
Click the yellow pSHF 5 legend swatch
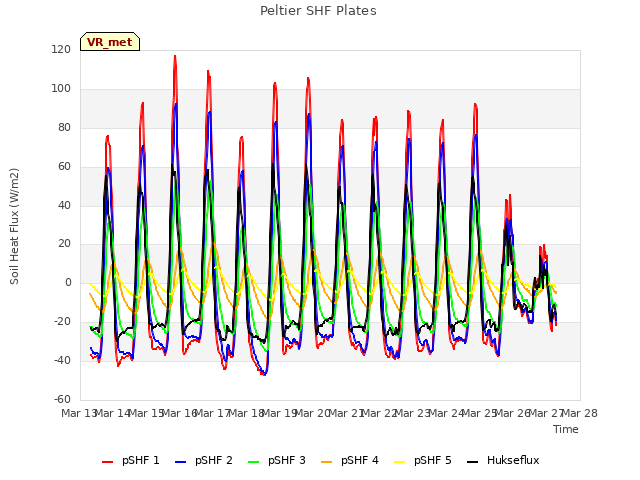(x=400, y=462)
